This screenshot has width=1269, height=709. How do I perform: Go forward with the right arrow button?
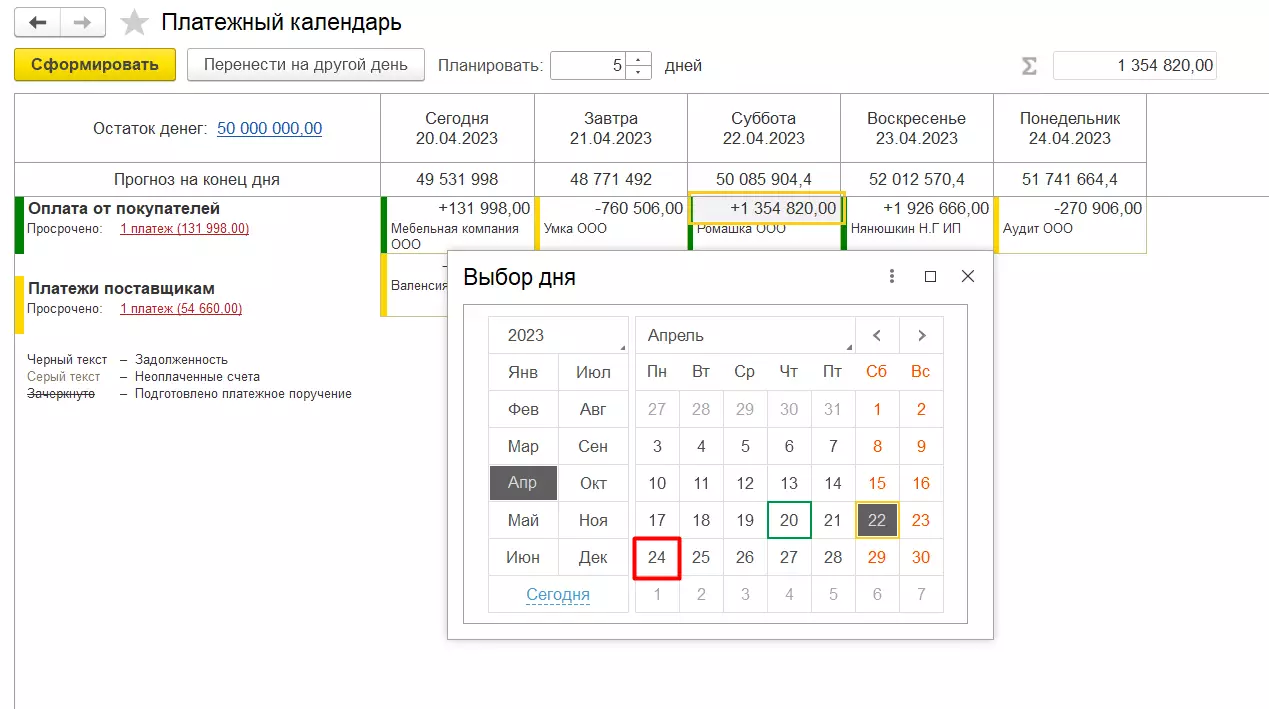[83, 22]
